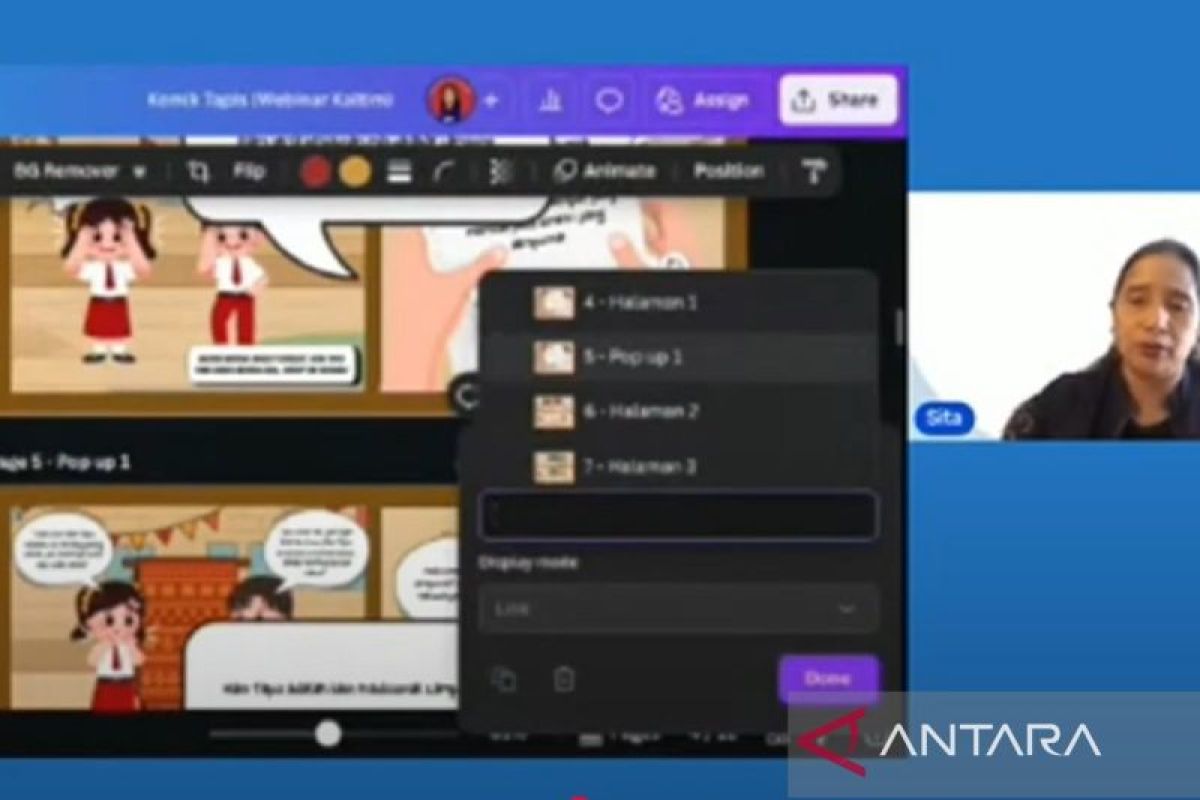Adjust corner rounding icon in toolbar
Viewport: 1200px width, 800px height.
444,172
